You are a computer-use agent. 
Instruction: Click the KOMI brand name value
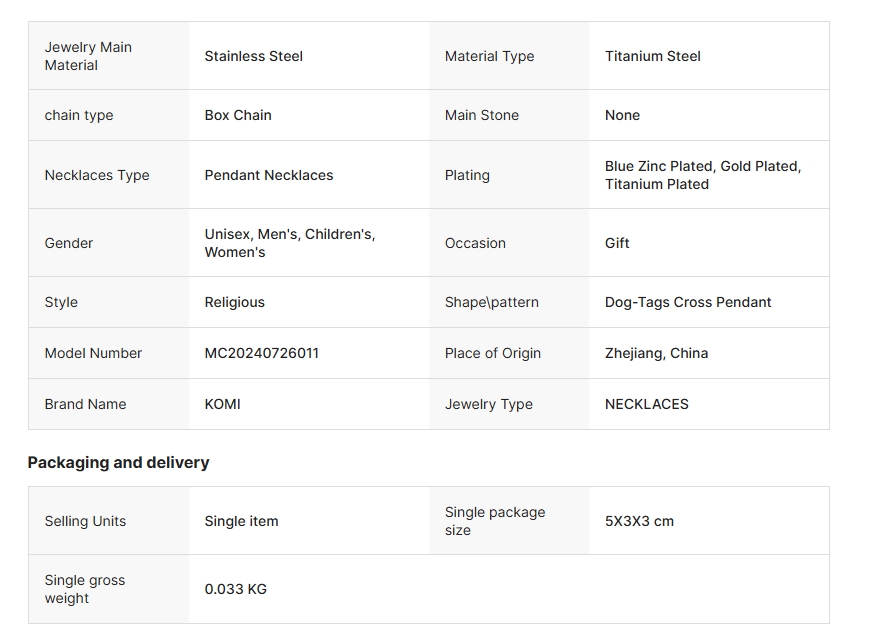pos(223,404)
